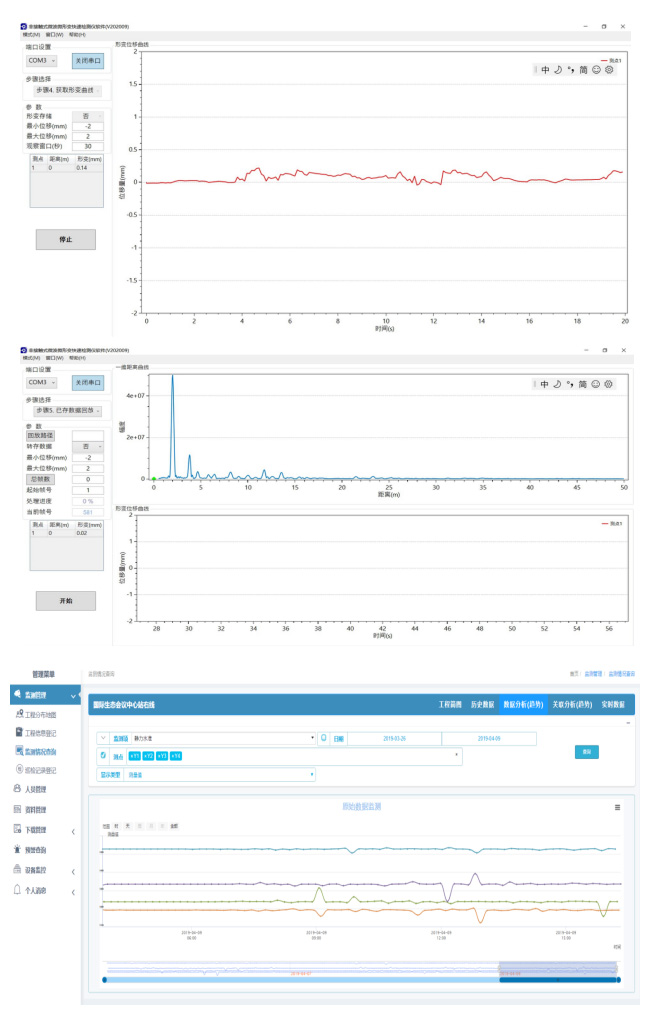The image size is (651, 1022).
Task: Toggle the Y14 measuring point tag
Action: pos(176,755)
